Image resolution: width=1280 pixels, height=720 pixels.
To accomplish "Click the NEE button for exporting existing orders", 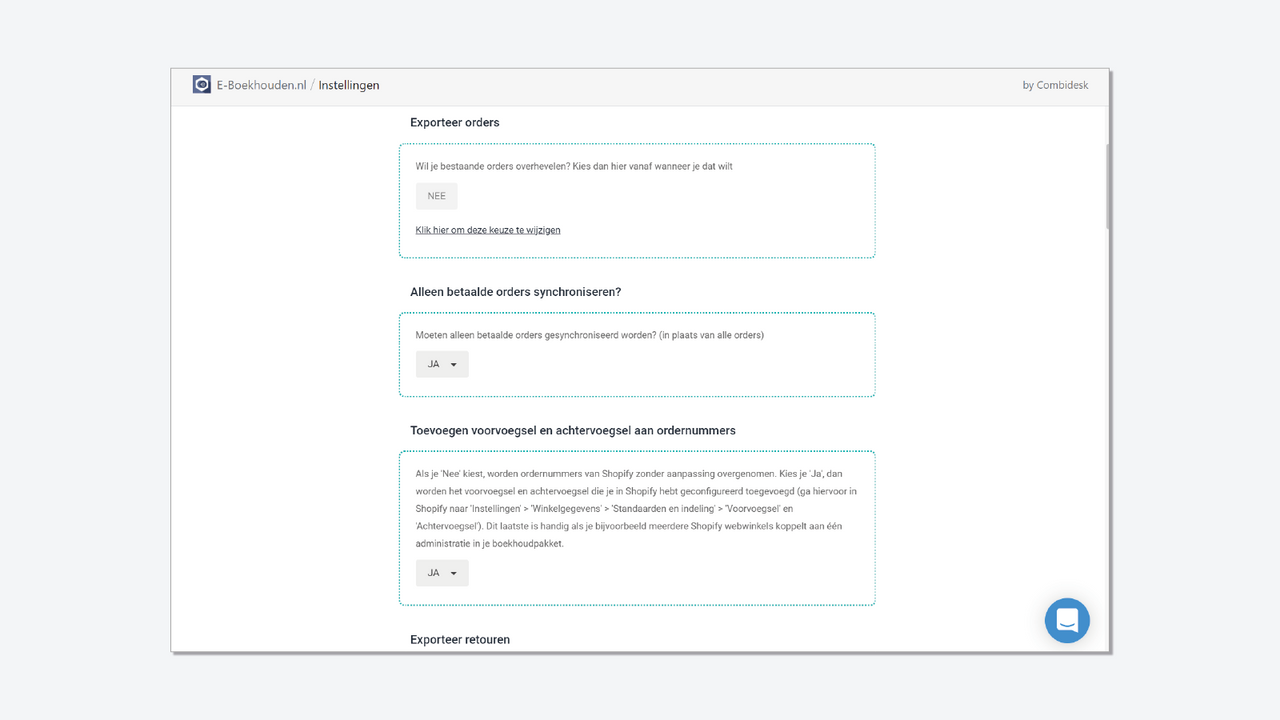I will pyautogui.click(x=436, y=195).
